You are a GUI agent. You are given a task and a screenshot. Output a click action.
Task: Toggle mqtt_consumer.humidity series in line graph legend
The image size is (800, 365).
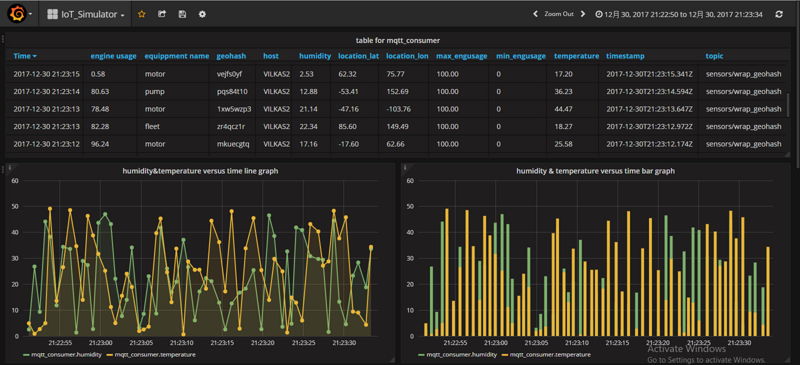66,354
